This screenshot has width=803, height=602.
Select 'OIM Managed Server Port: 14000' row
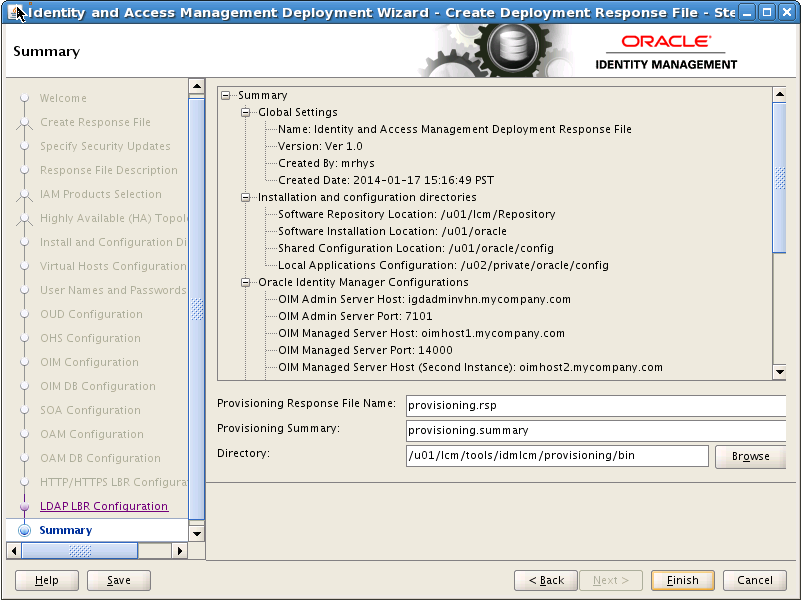pyautogui.click(x=365, y=350)
